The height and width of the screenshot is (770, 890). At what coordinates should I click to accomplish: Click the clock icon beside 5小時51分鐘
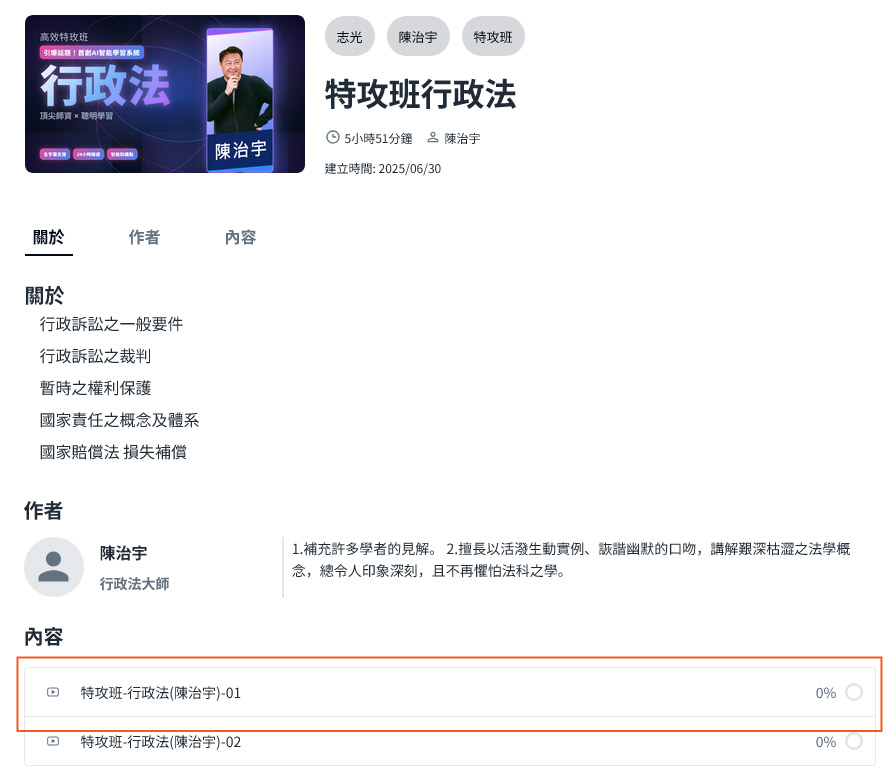point(333,137)
